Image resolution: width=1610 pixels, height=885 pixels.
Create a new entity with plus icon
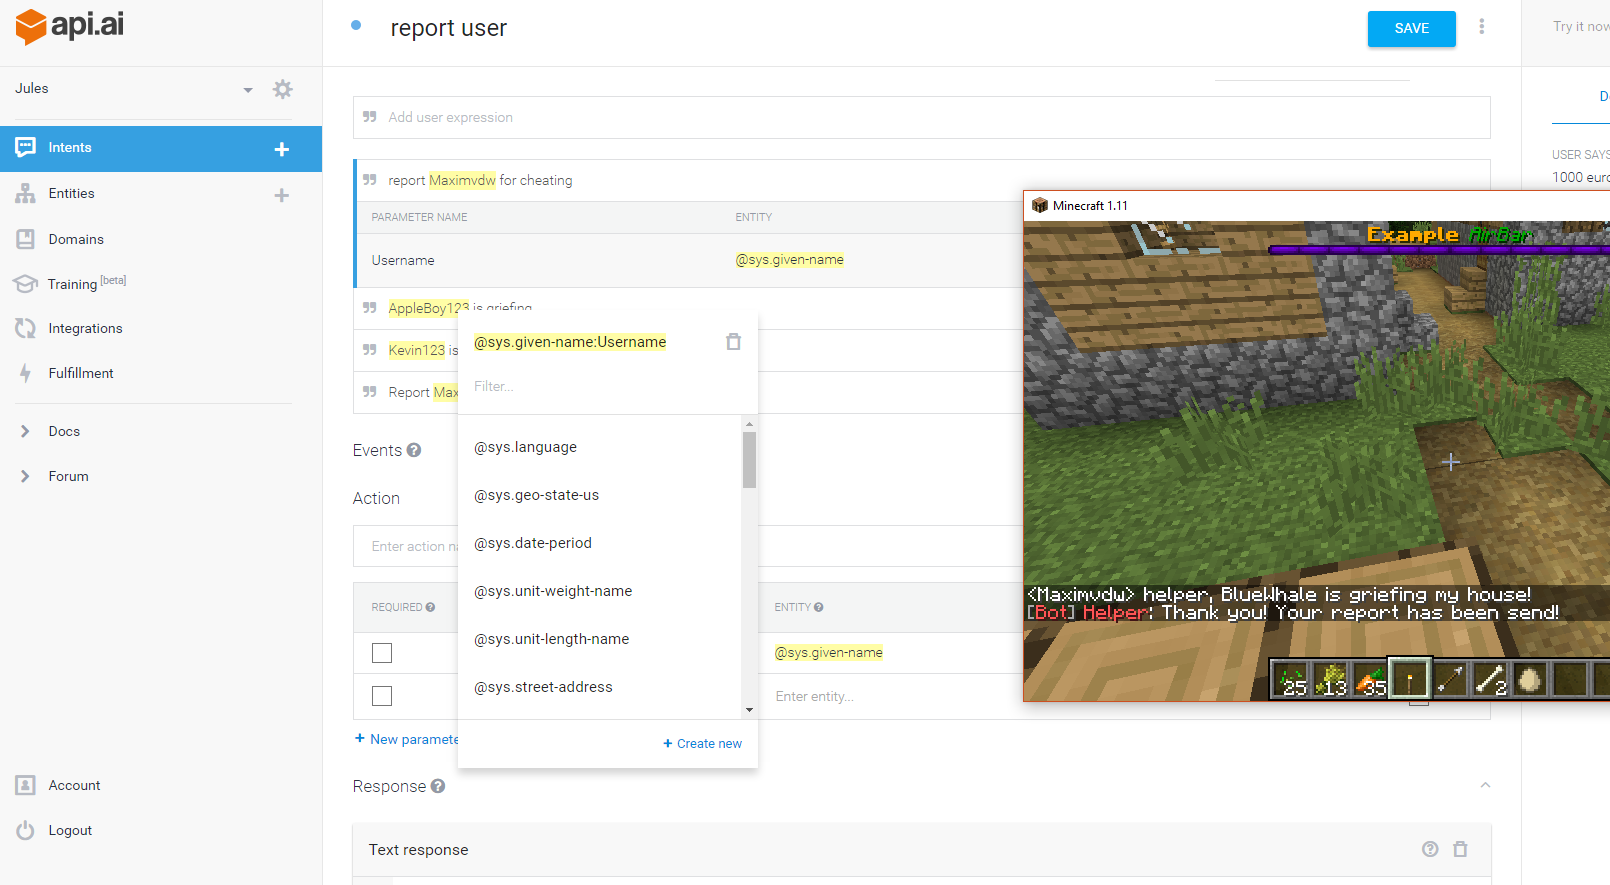pyautogui.click(x=282, y=195)
